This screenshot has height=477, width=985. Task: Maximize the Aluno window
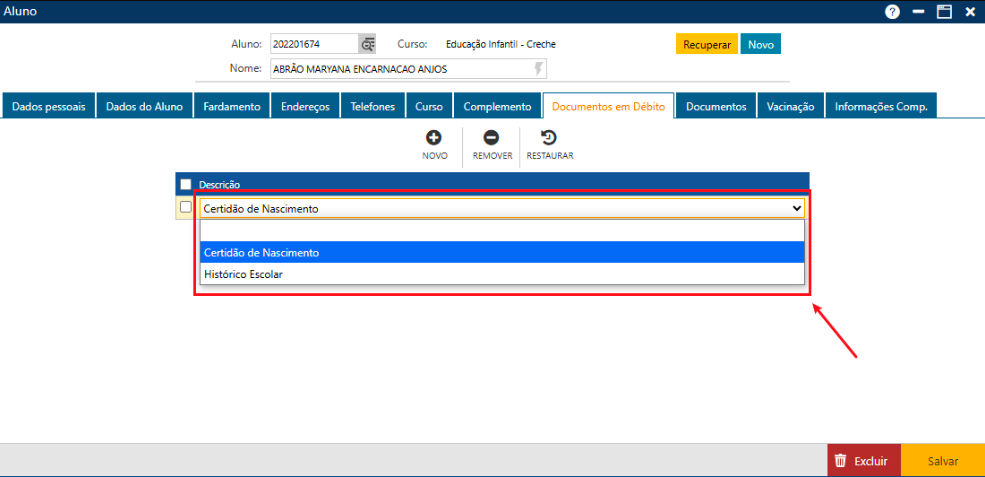943,12
